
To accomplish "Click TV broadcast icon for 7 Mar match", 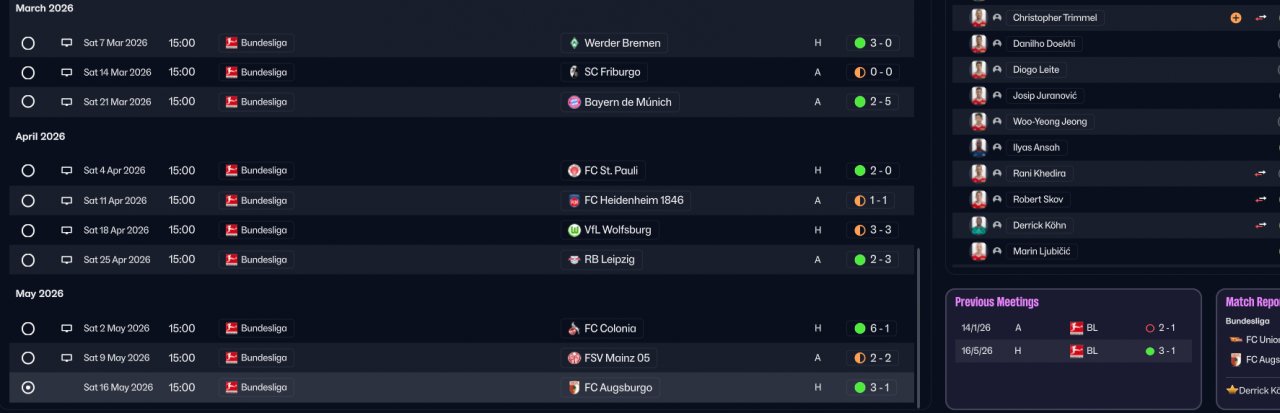I will (x=67, y=43).
